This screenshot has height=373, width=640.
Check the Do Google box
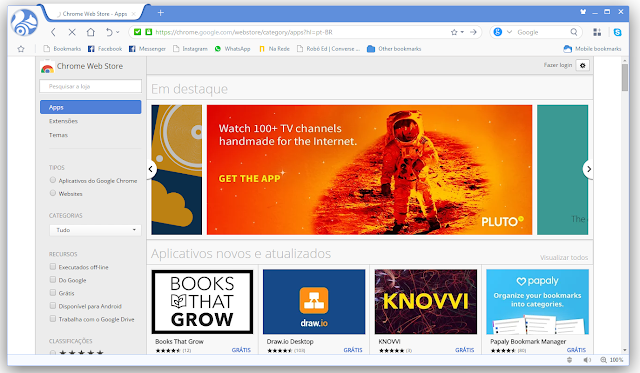[53, 280]
